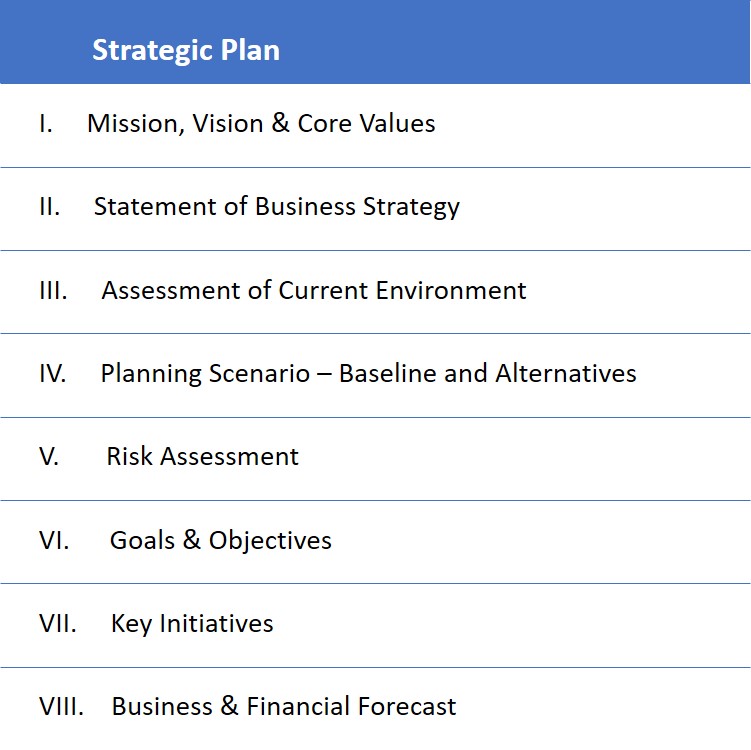
Task: Click the word Forecast in row VIII
Action: click(407, 706)
